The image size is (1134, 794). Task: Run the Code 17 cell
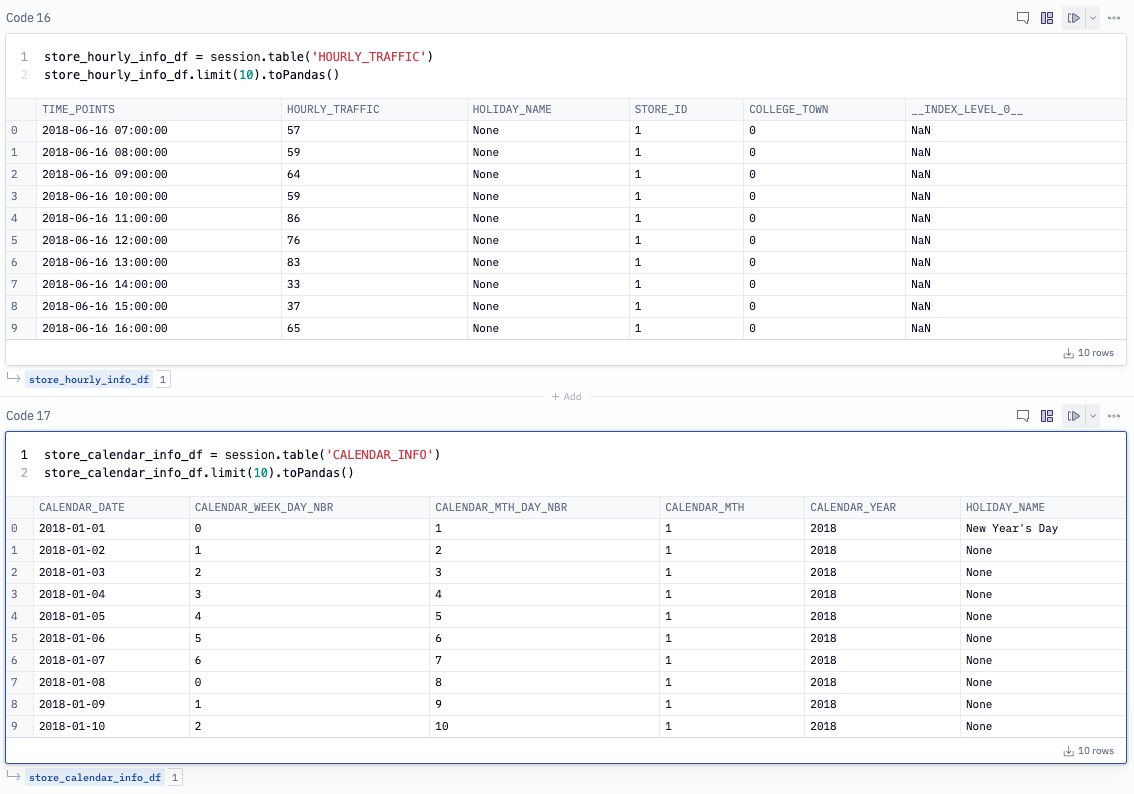pos(1073,416)
